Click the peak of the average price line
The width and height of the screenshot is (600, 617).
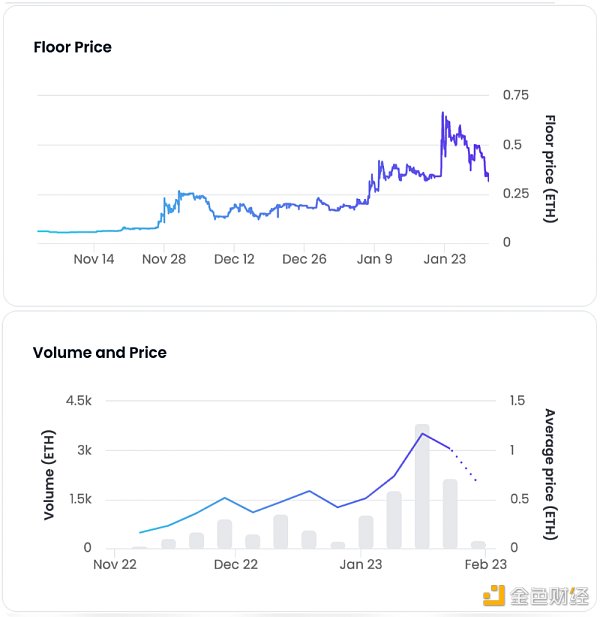pos(422,433)
